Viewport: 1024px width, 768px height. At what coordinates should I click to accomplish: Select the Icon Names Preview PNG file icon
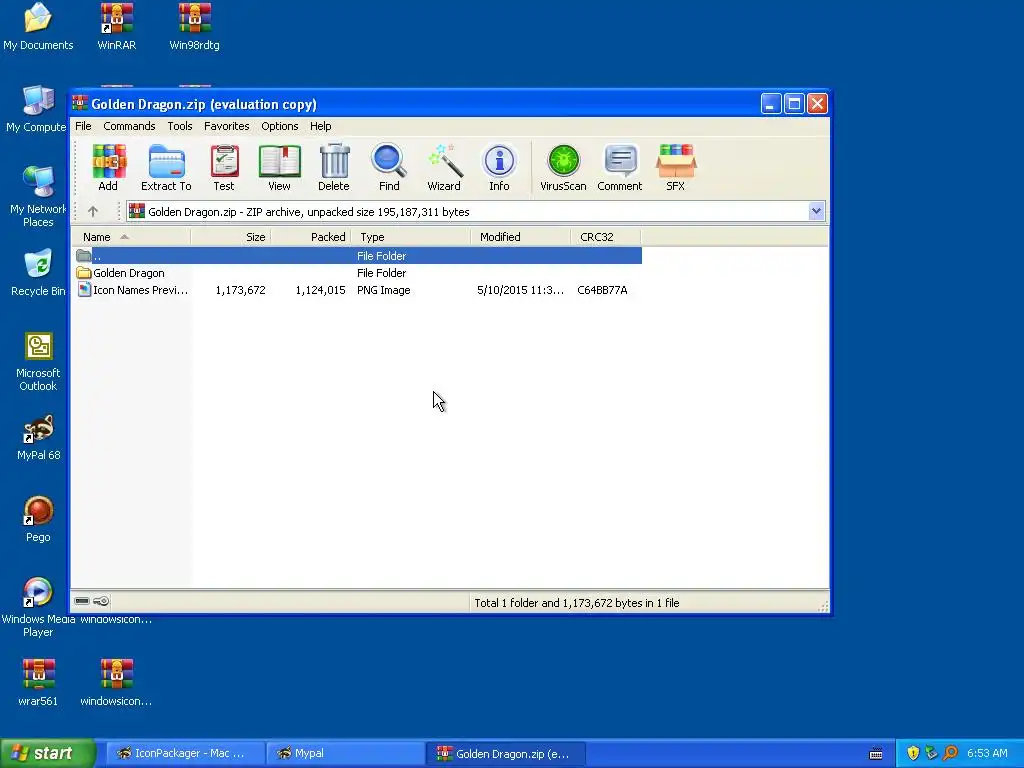pyautogui.click(x=84, y=290)
